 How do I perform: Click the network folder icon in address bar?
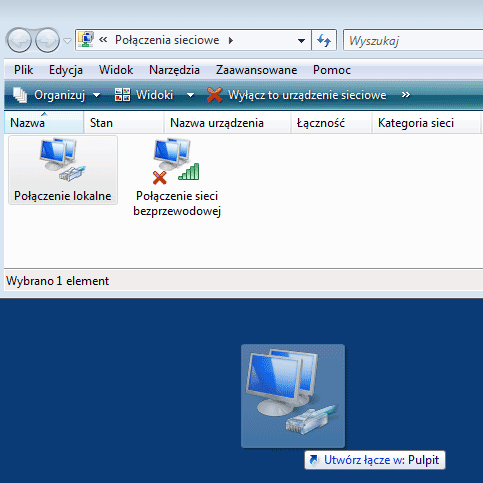point(86,40)
